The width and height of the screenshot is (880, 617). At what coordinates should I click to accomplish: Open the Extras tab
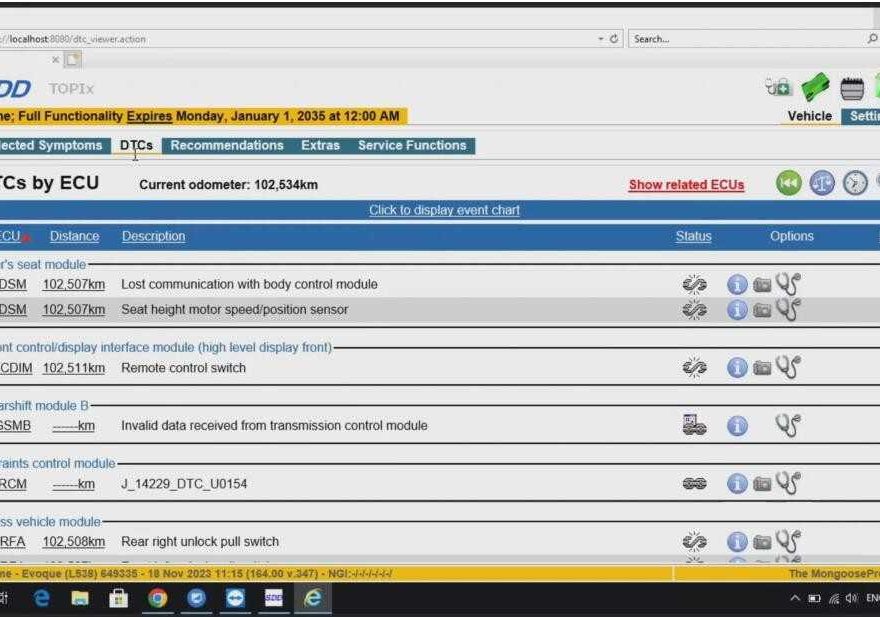click(320, 145)
